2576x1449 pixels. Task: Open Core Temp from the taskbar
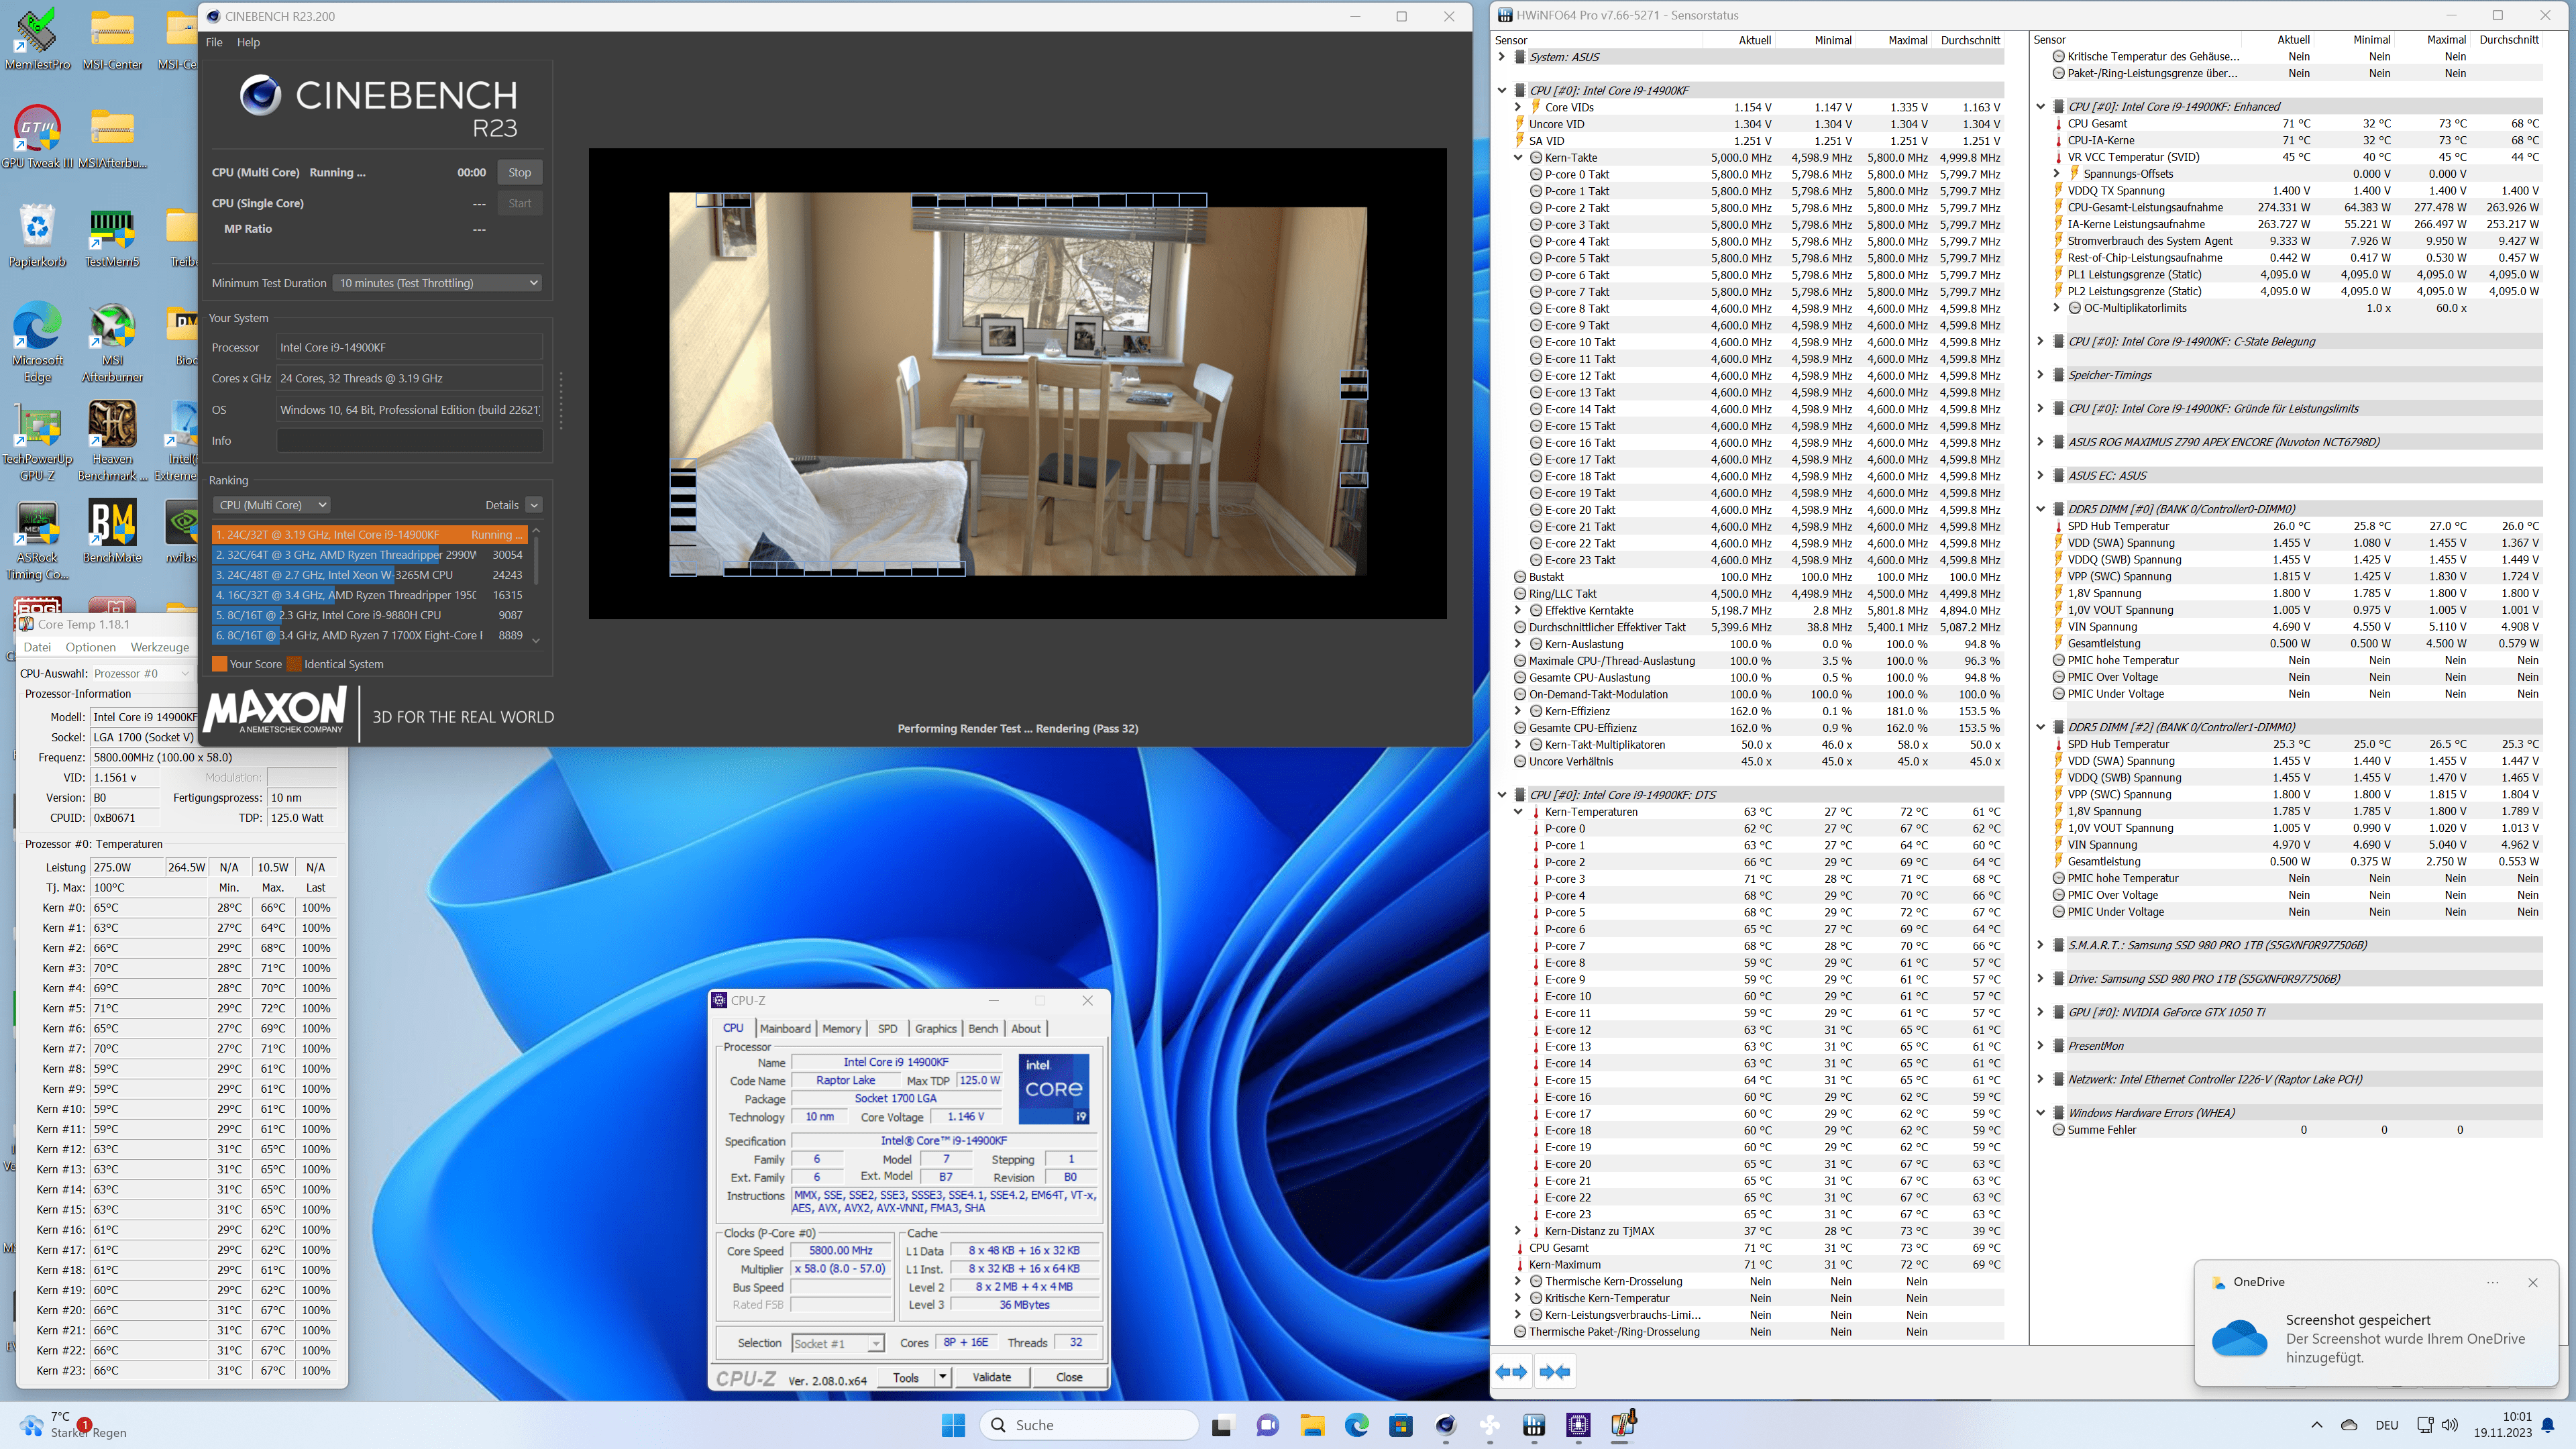[1623, 1425]
